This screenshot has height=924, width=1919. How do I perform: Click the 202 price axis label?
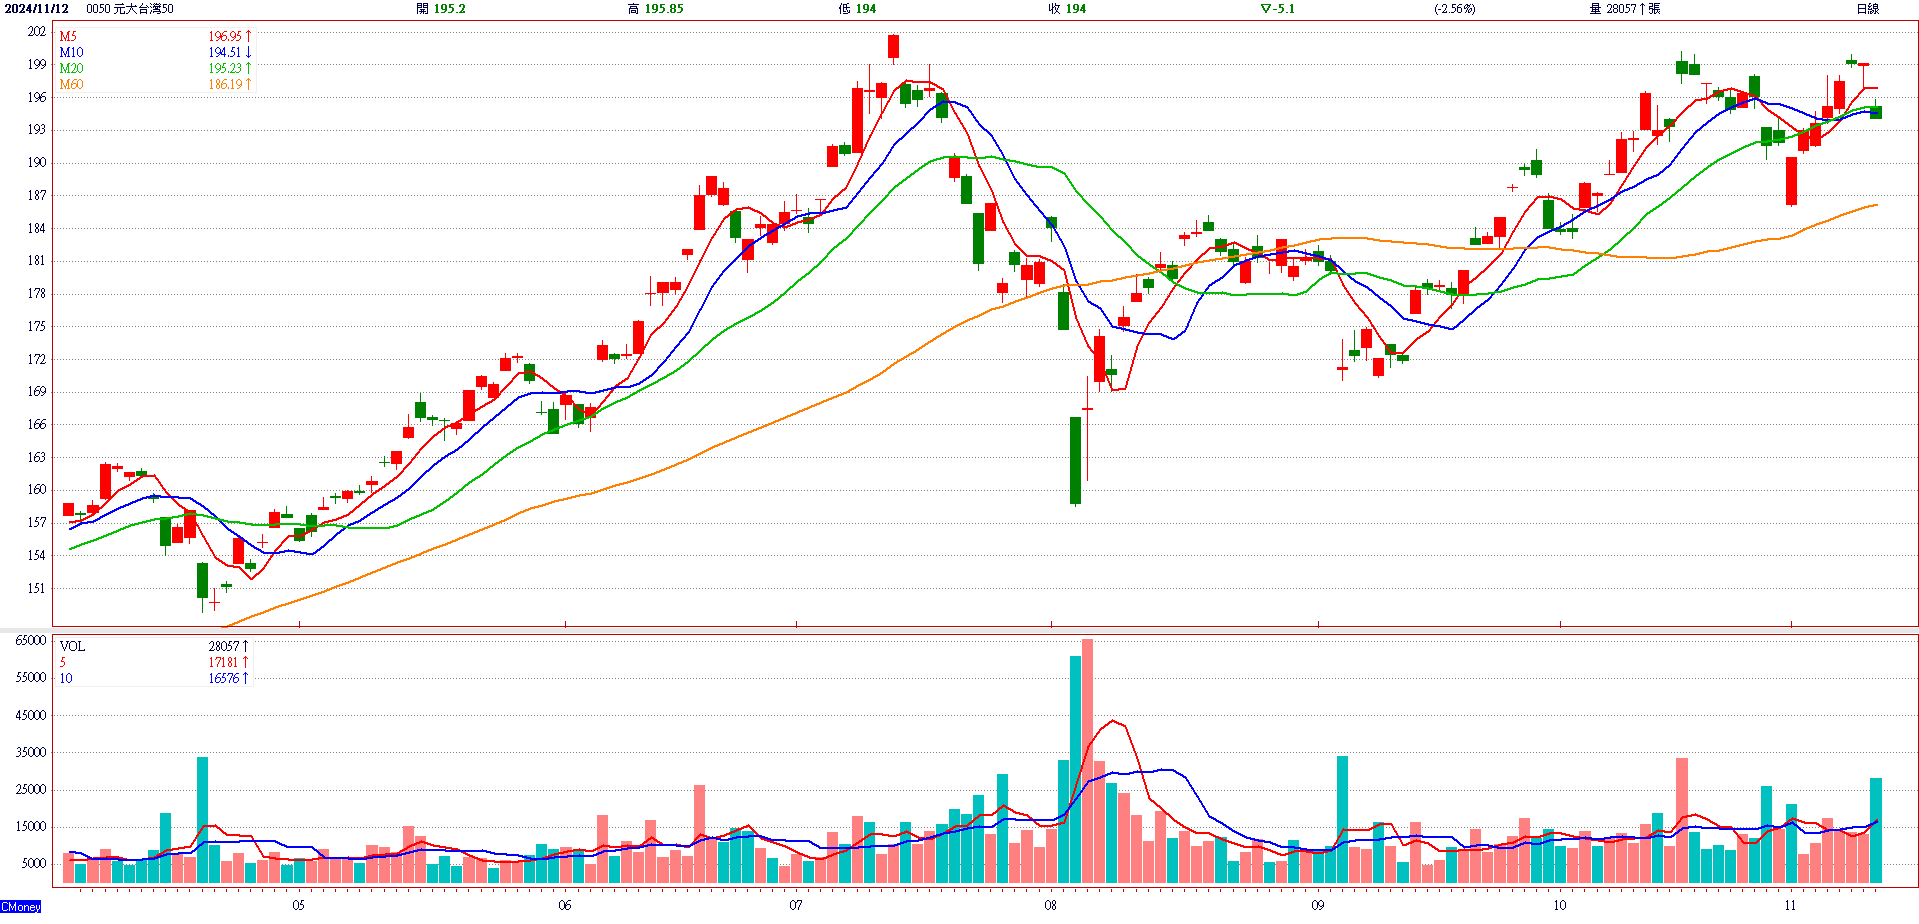[x=36, y=32]
